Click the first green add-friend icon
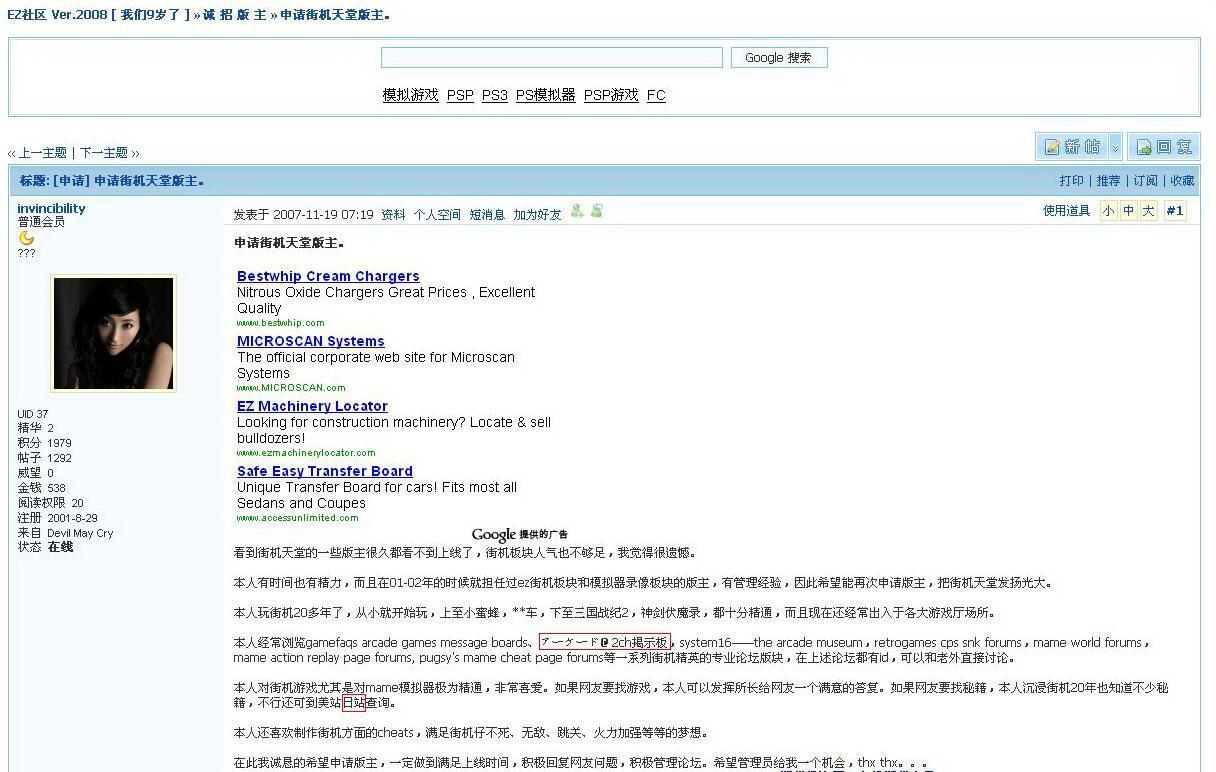1216x772 pixels. click(x=577, y=211)
